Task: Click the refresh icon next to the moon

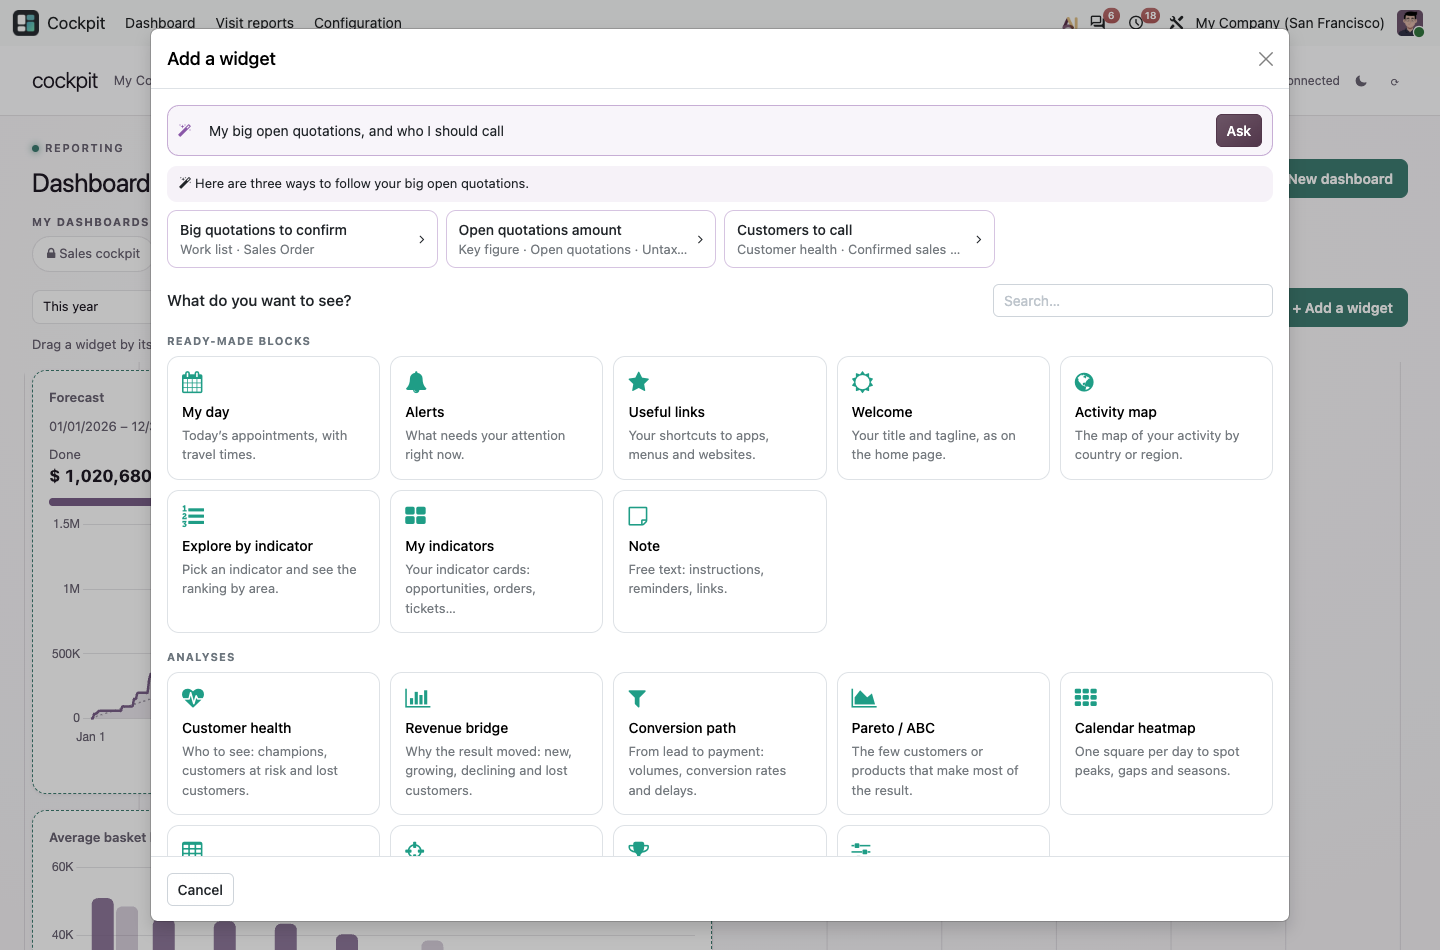Action: tap(1394, 81)
